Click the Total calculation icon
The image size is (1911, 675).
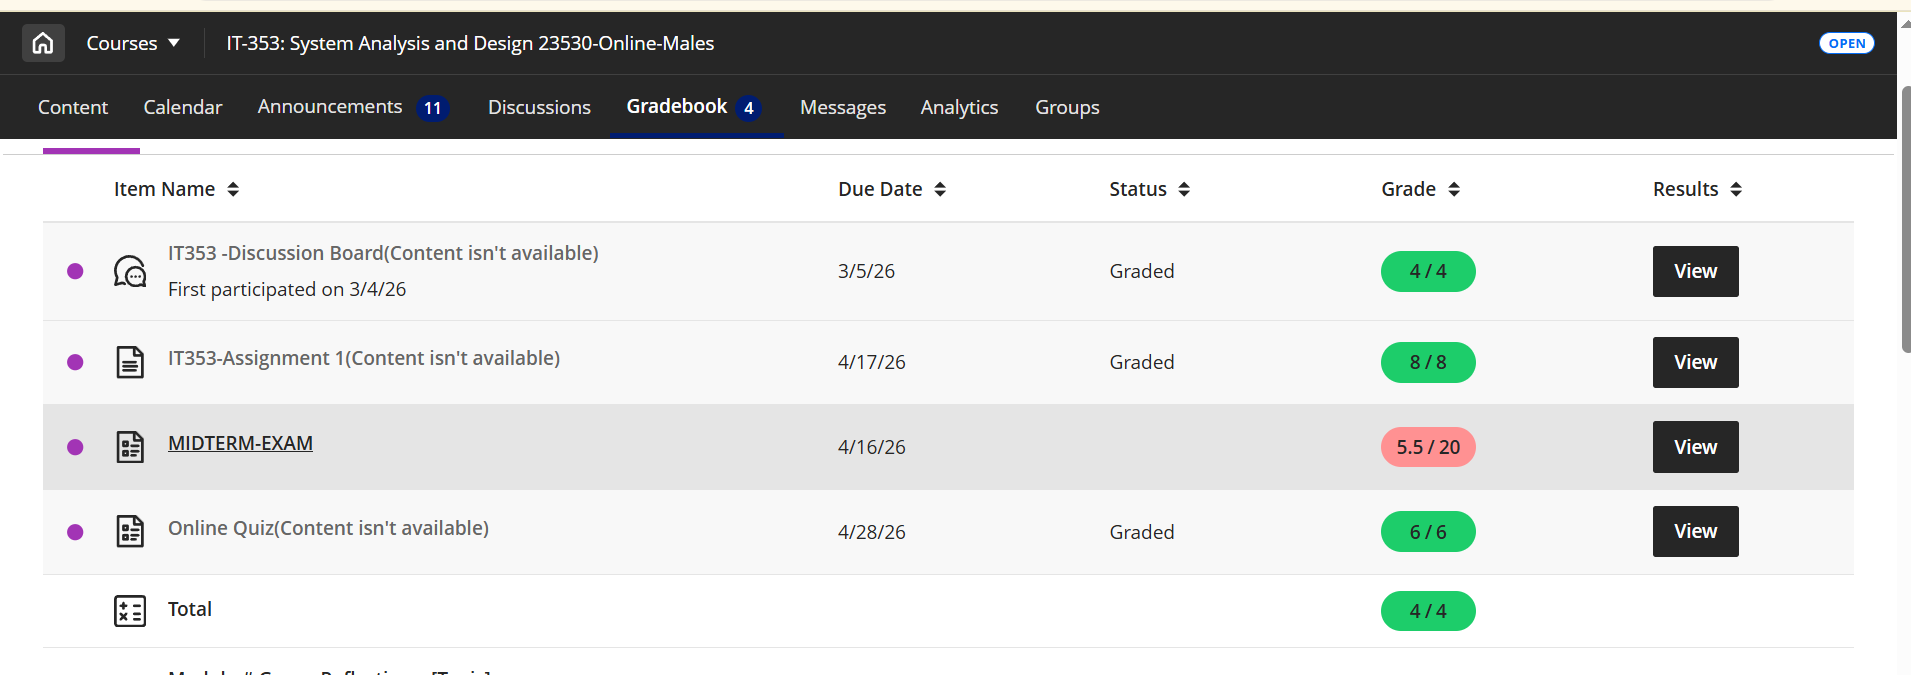(130, 611)
